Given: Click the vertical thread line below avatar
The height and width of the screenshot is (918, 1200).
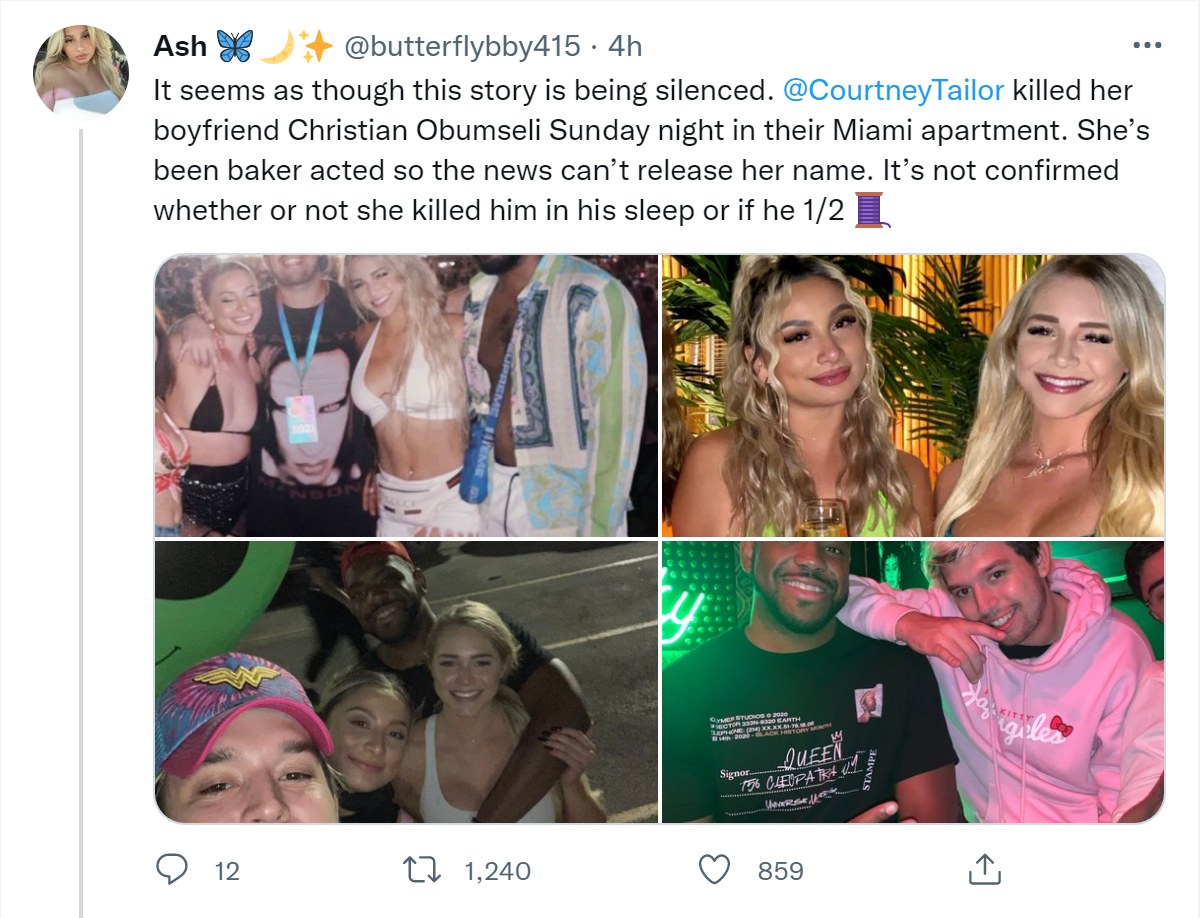Looking at the screenshot, I should click(81, 500).
